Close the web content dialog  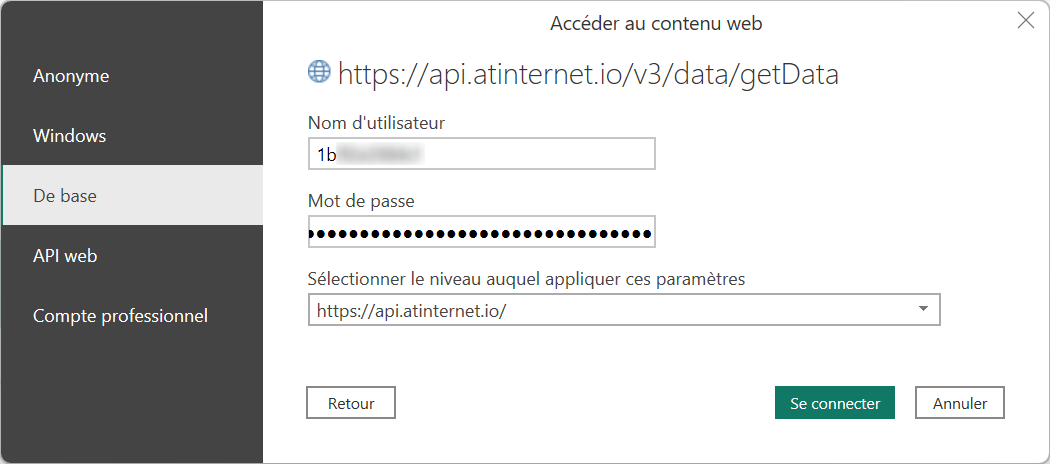pyautogui.click(x=1025, y=21)
